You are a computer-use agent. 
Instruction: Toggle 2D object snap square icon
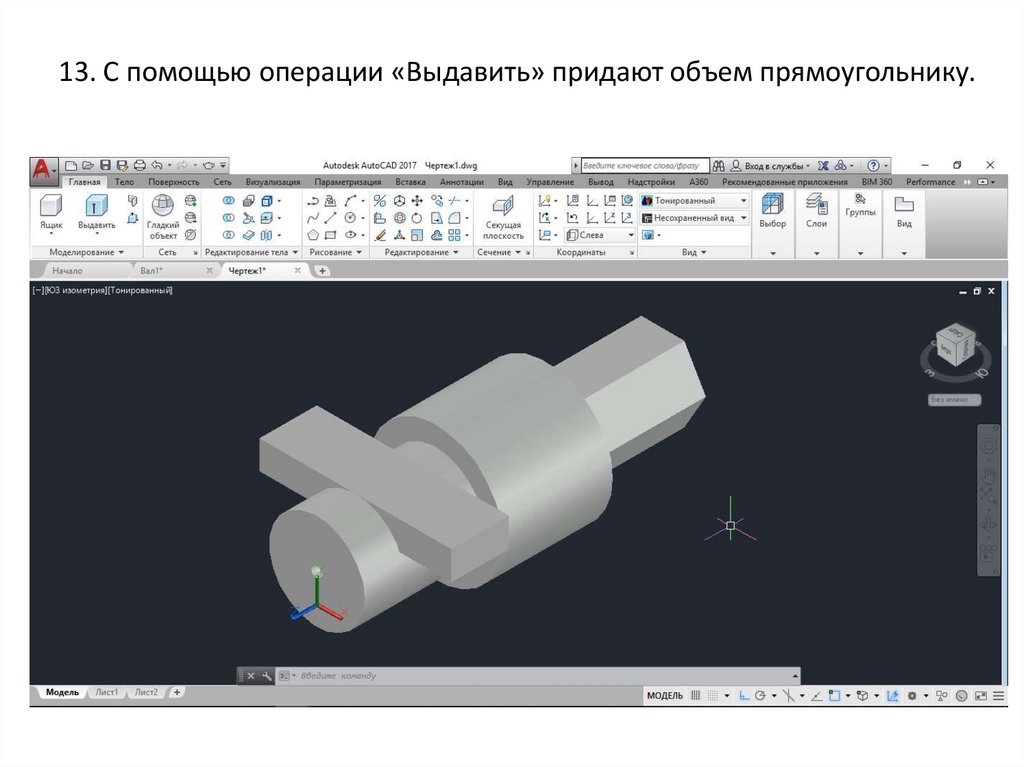tap(834, 696)
